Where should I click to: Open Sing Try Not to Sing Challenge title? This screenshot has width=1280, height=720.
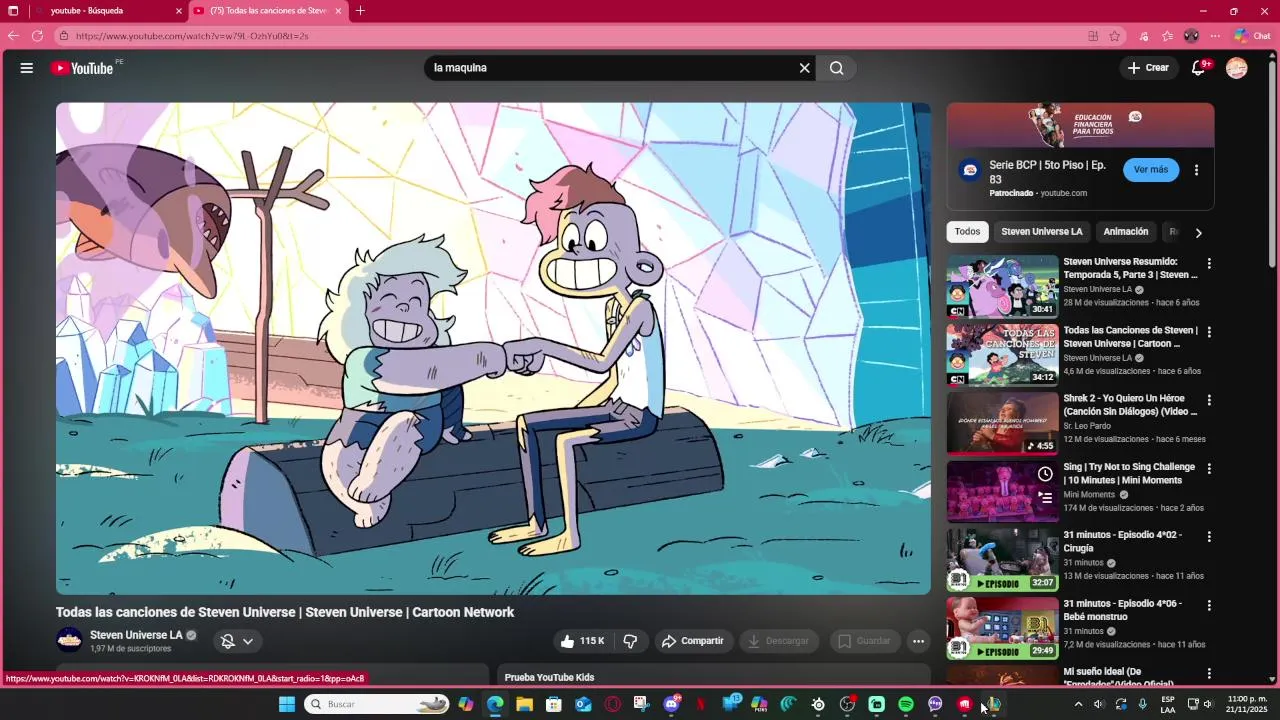(x=1129, y=474)
